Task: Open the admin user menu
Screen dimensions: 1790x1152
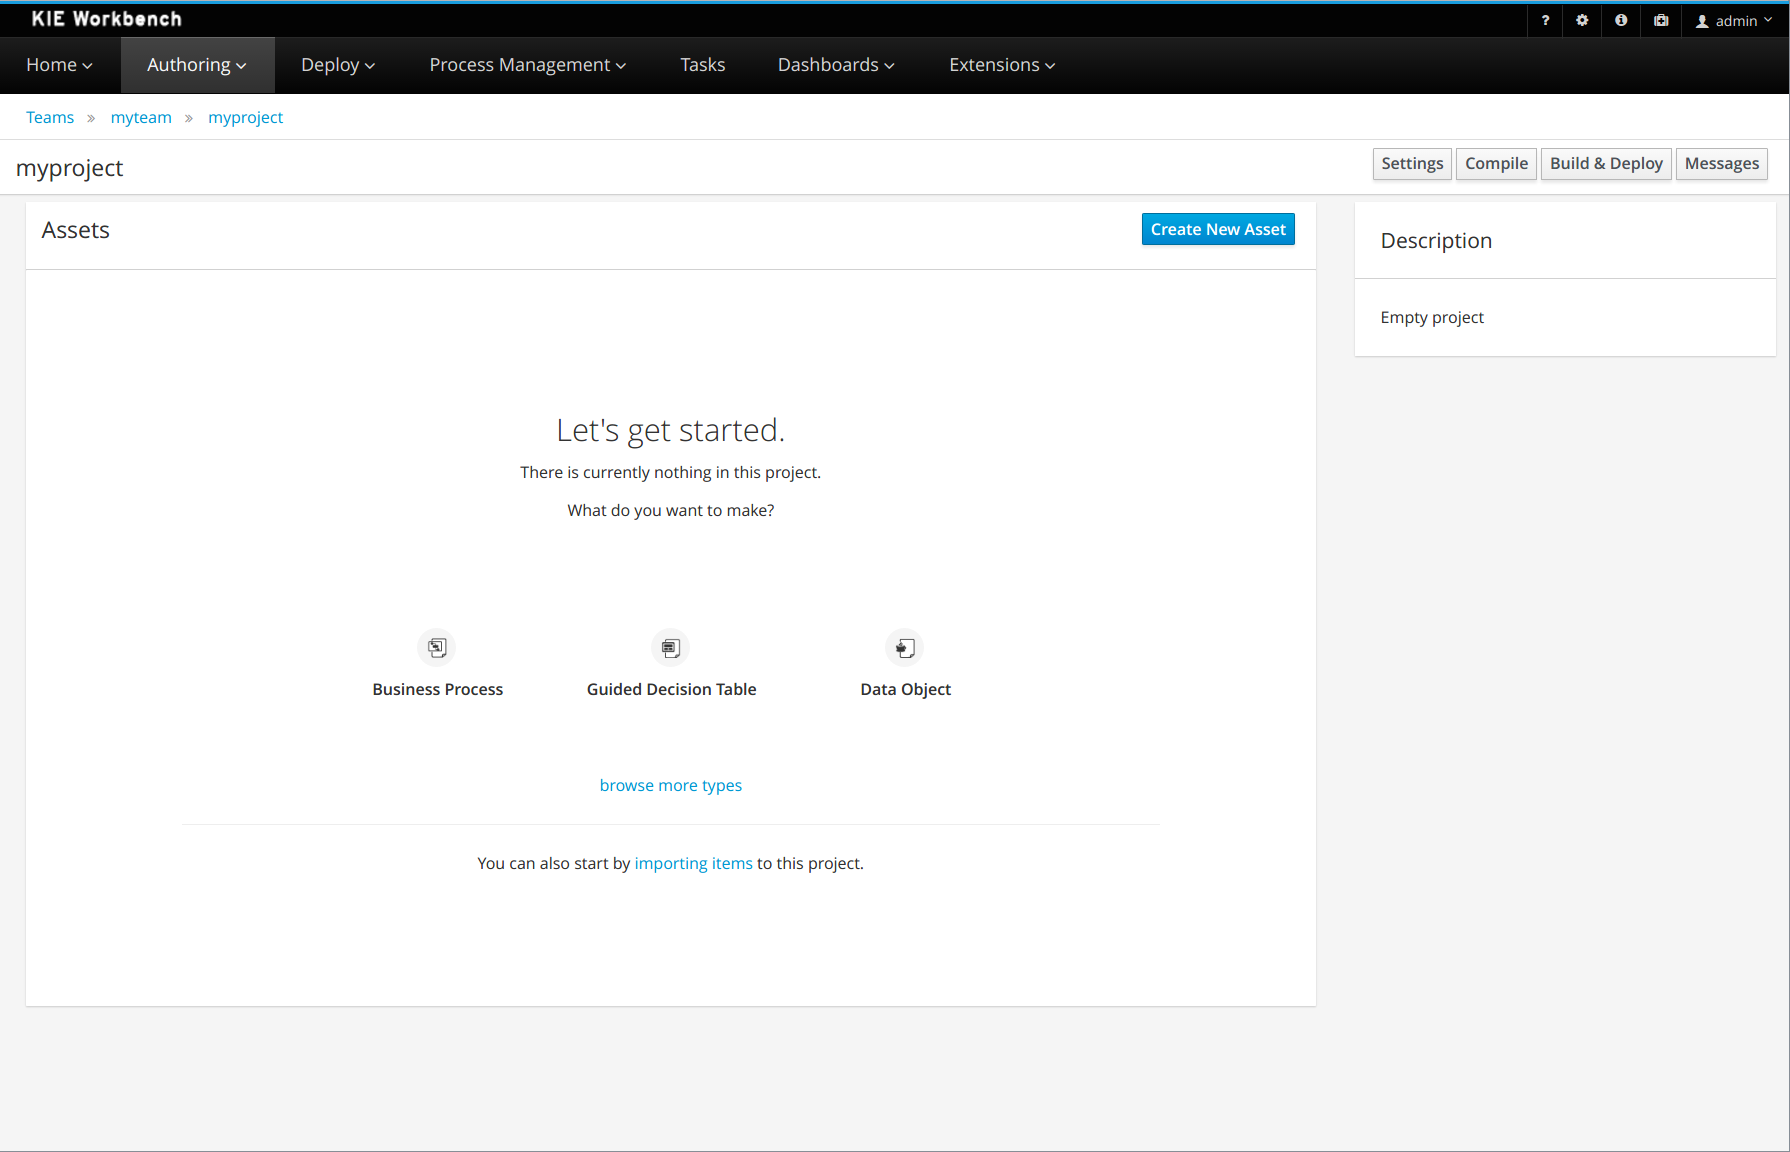Action: pyautogui.click(x=1735, y=21)
